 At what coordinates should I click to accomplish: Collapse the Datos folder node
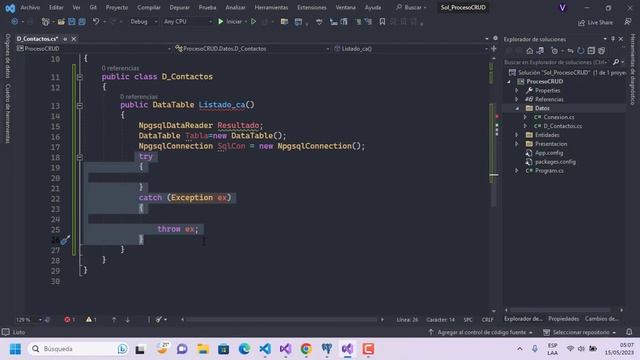(517, 108)
